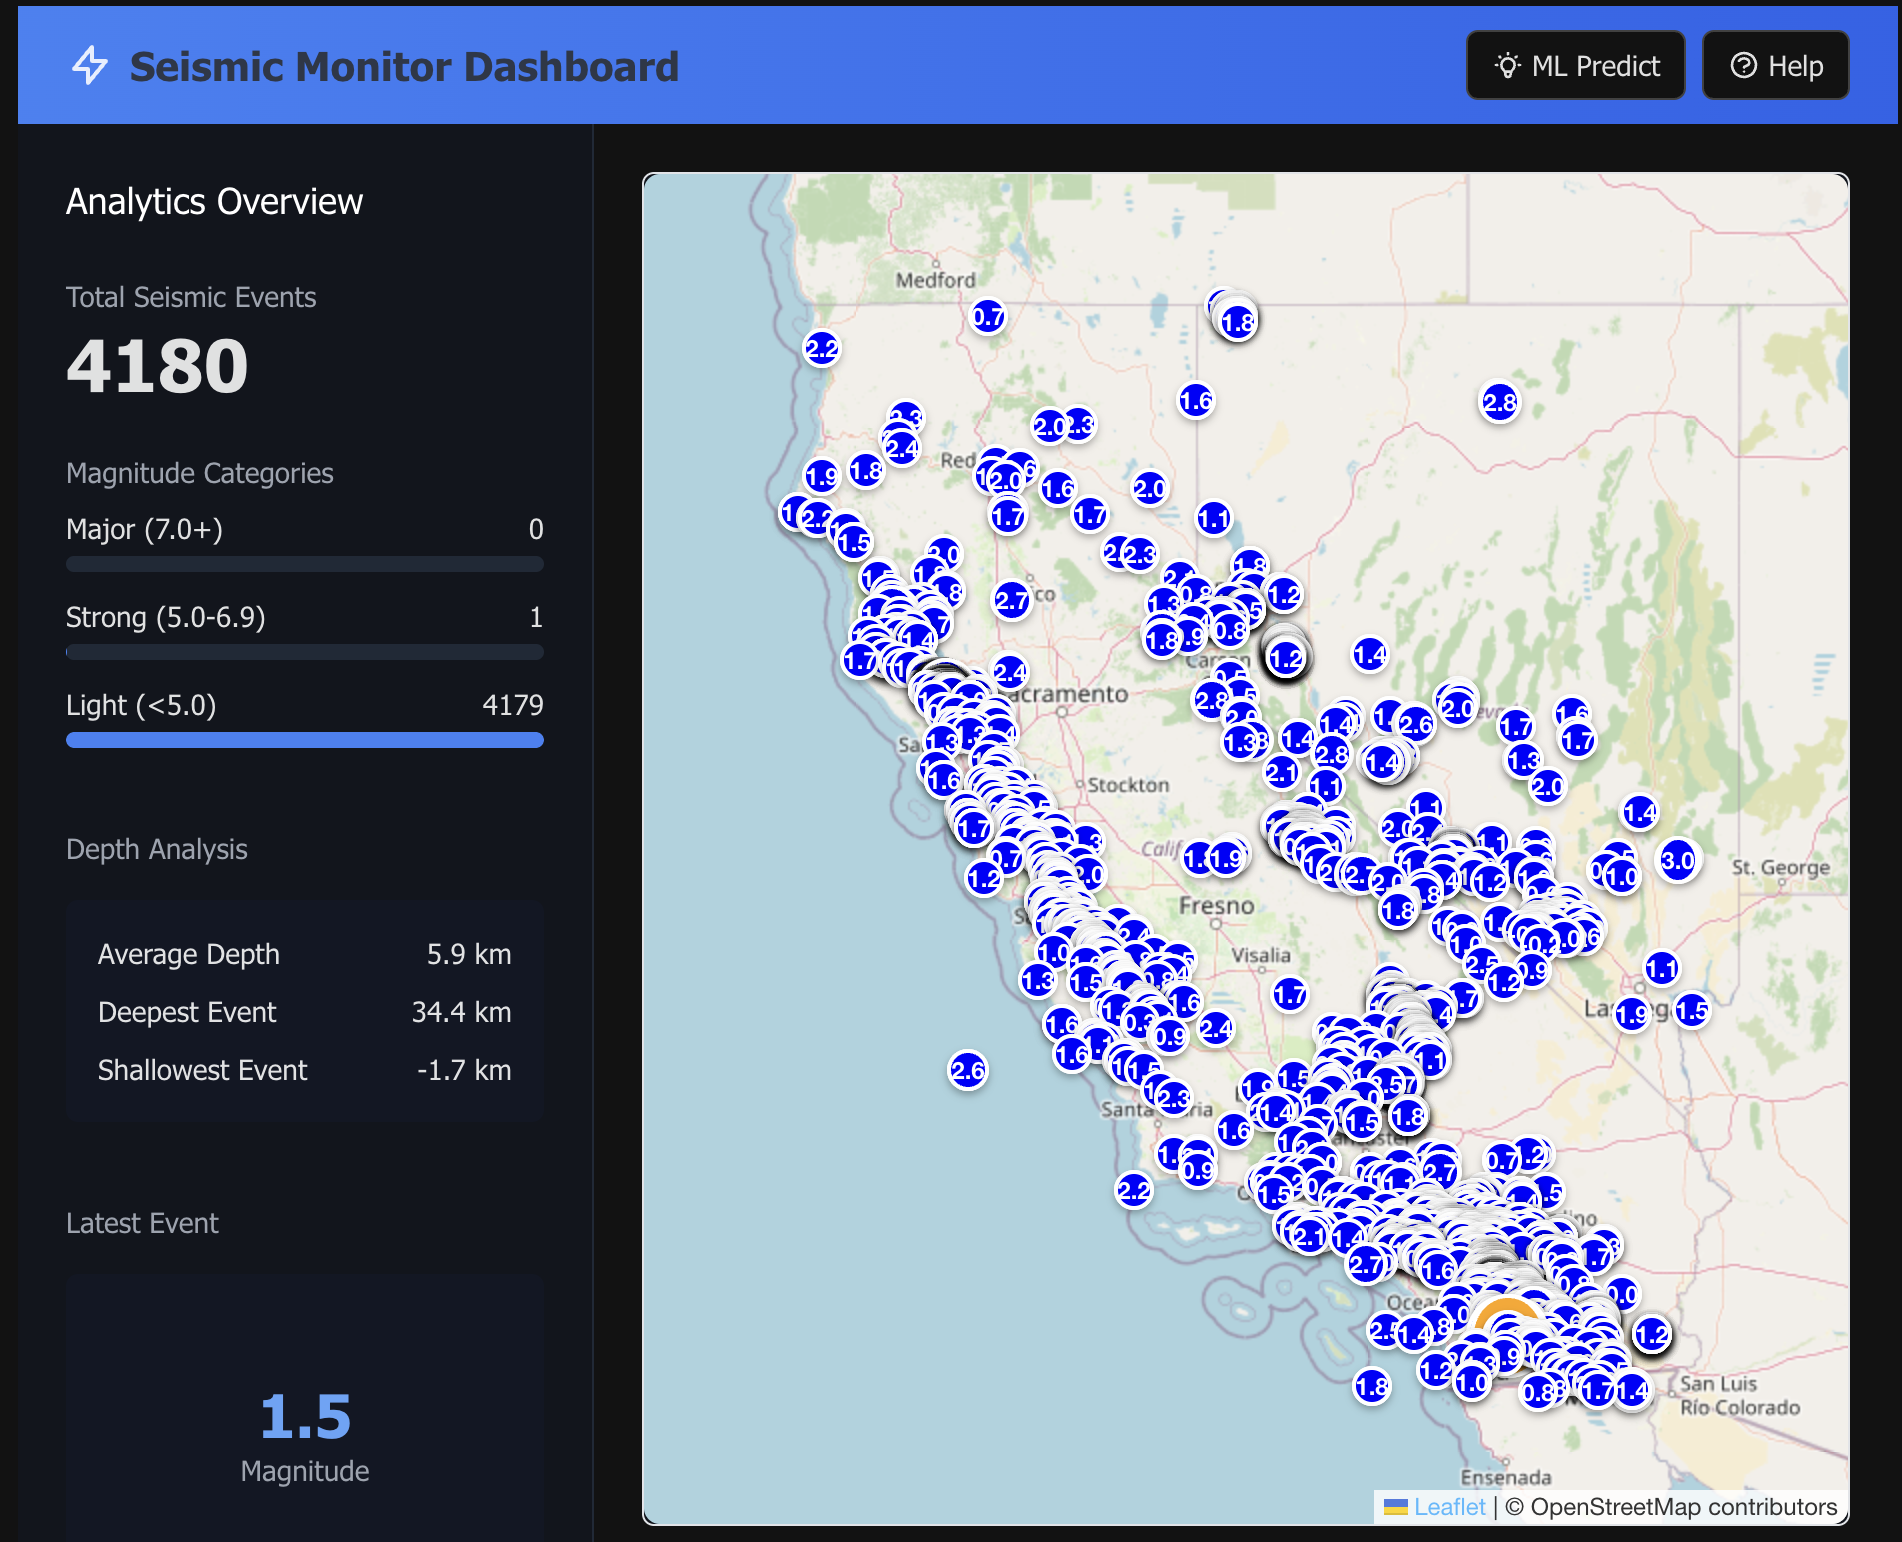This screenshot has width=1902, height=1542.
Task: Select the offshore 2.2 marker near Channel Islands
Action: click(x=1134, y=1190)
